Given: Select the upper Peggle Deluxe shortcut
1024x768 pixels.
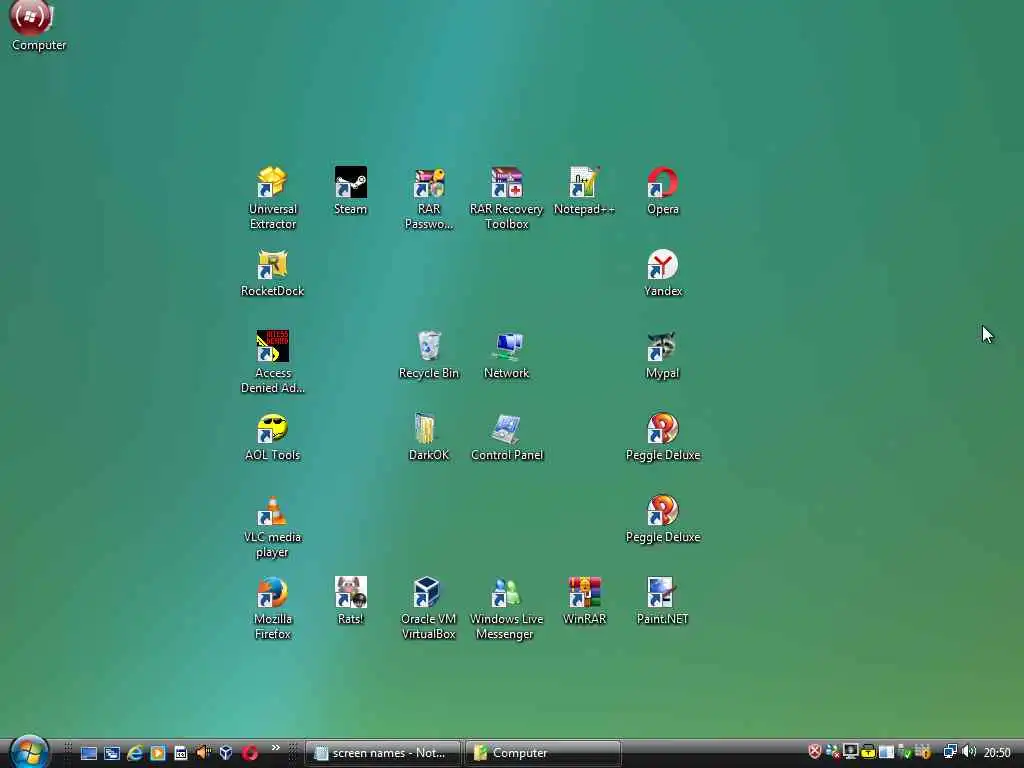Looking at the screenshot, I should point(663,437).
